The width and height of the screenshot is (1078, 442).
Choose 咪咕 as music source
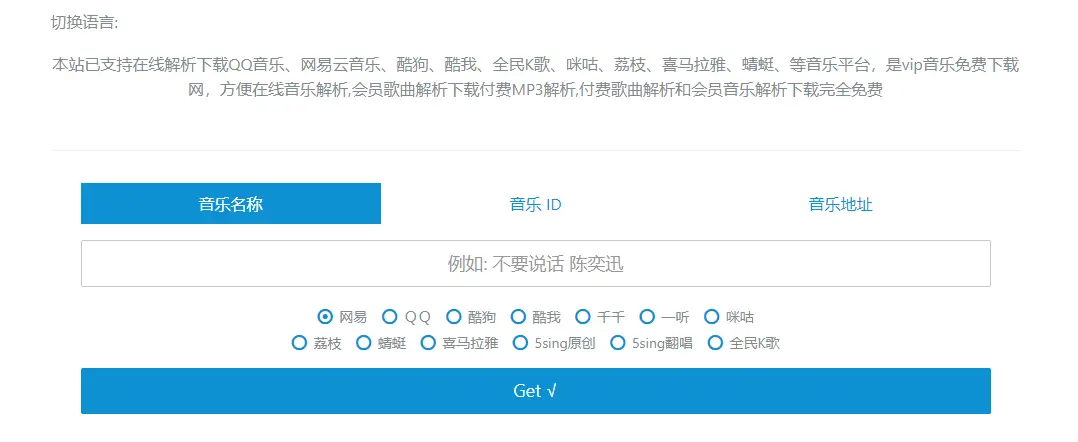[712, 317]
